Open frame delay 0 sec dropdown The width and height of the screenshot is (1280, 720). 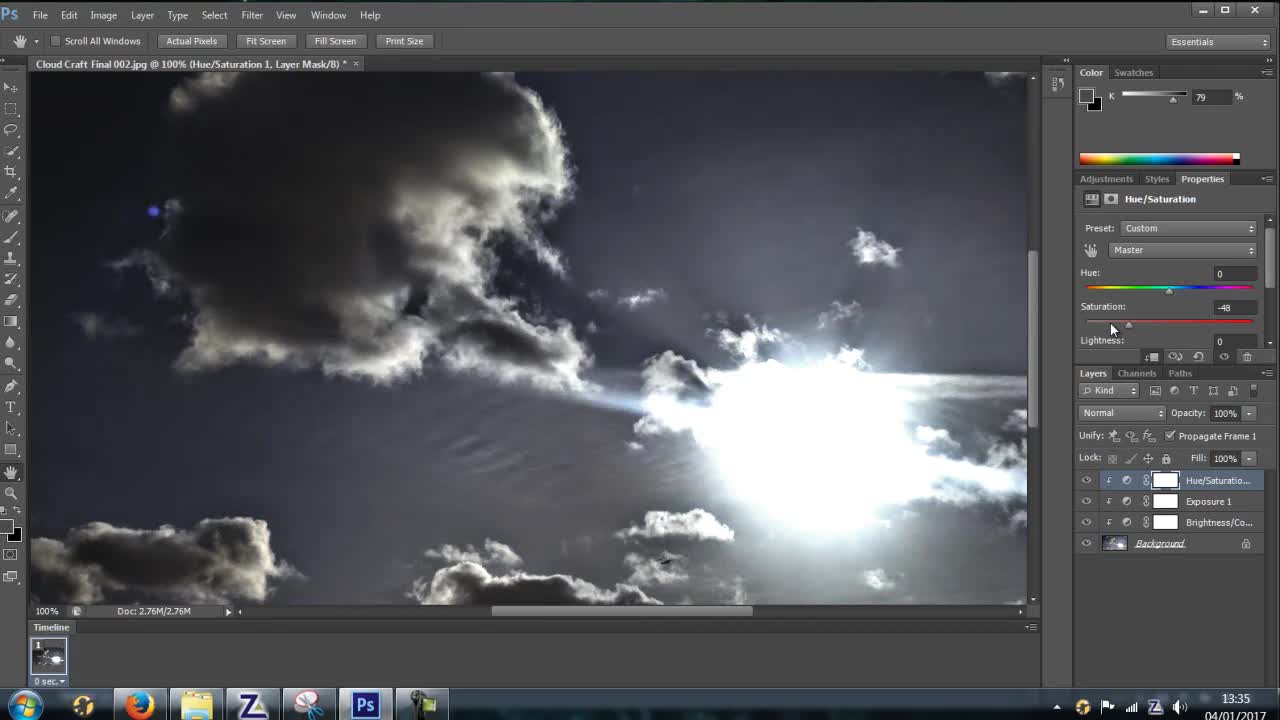click(49, 682)
